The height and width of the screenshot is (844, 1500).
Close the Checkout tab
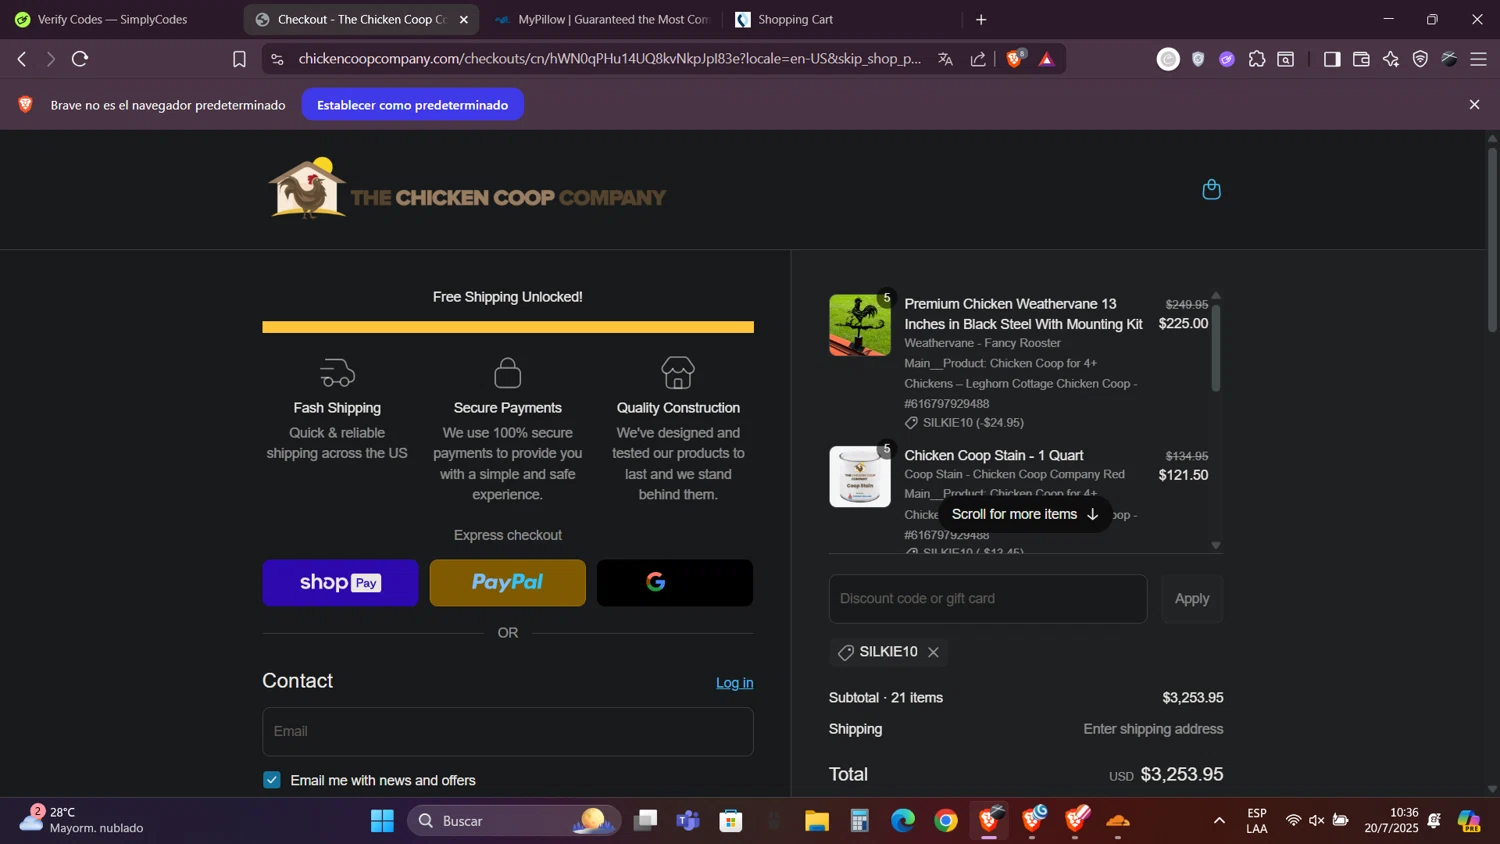[463, 19]
